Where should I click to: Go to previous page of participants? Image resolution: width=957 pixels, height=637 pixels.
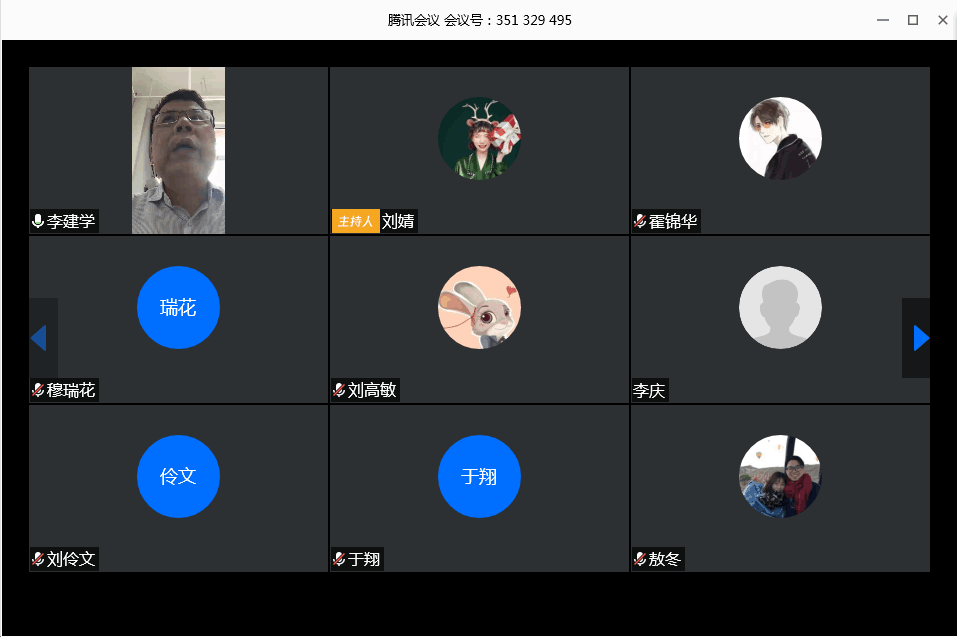[x=39, y=338]
